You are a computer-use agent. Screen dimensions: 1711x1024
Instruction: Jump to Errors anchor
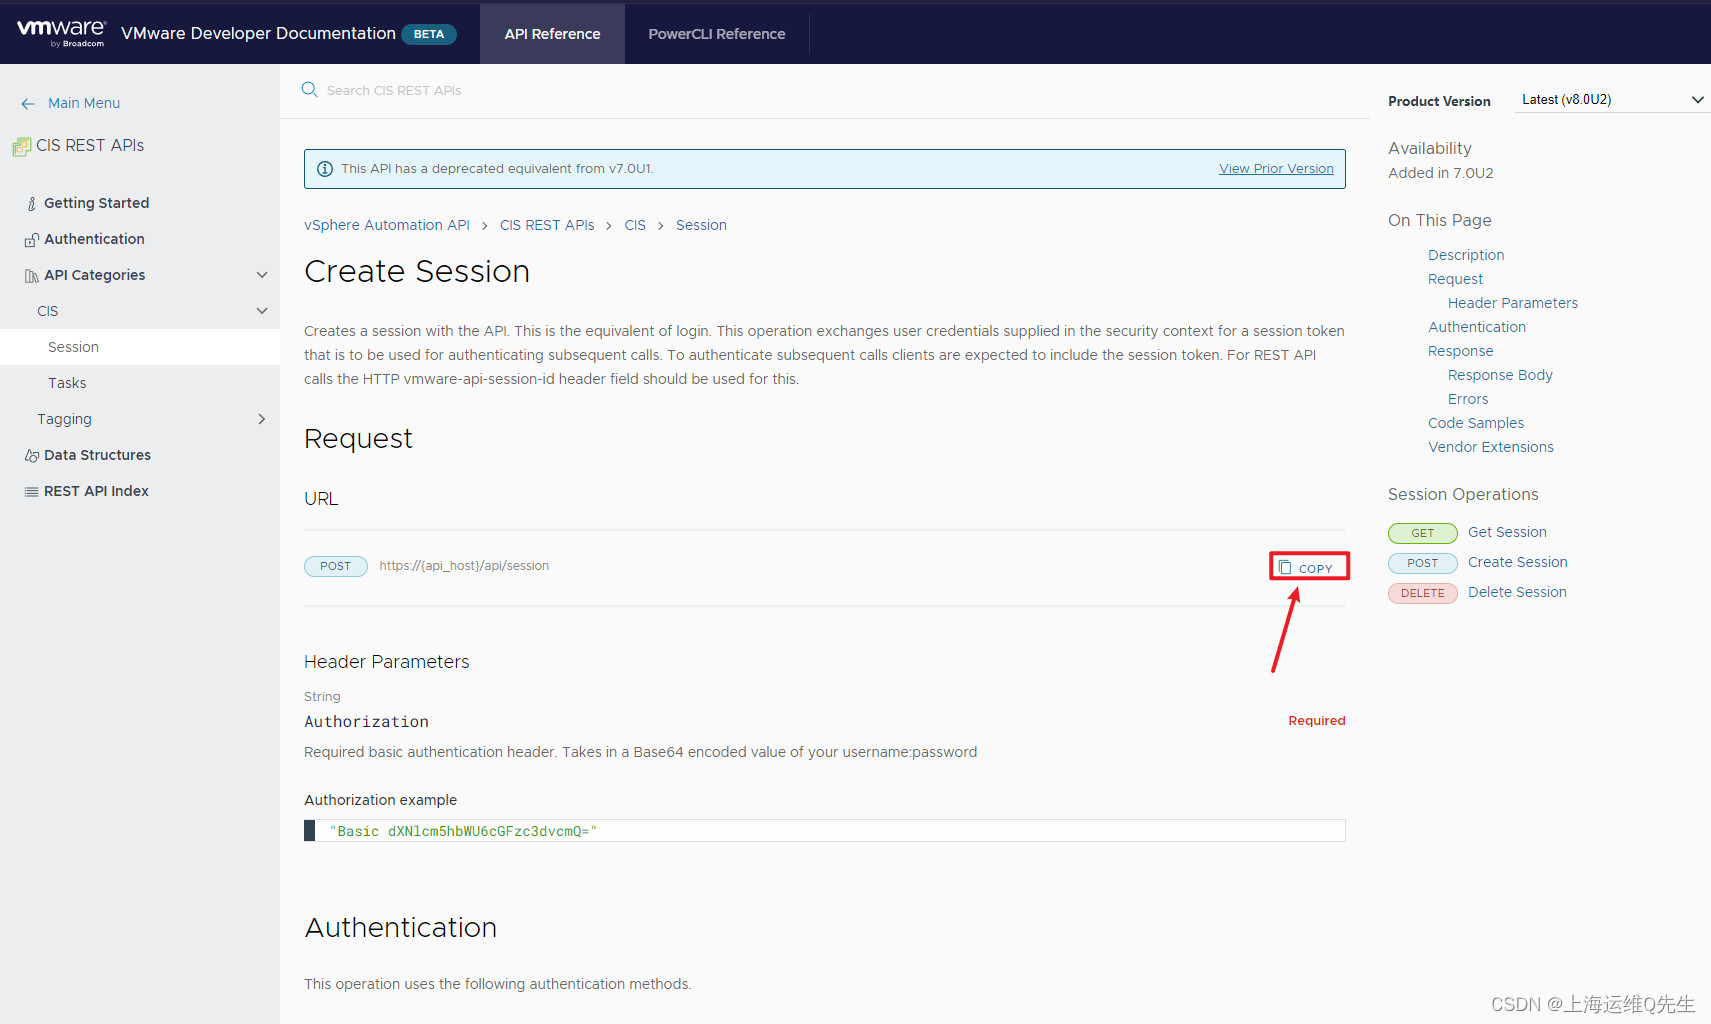point(1468,399)
